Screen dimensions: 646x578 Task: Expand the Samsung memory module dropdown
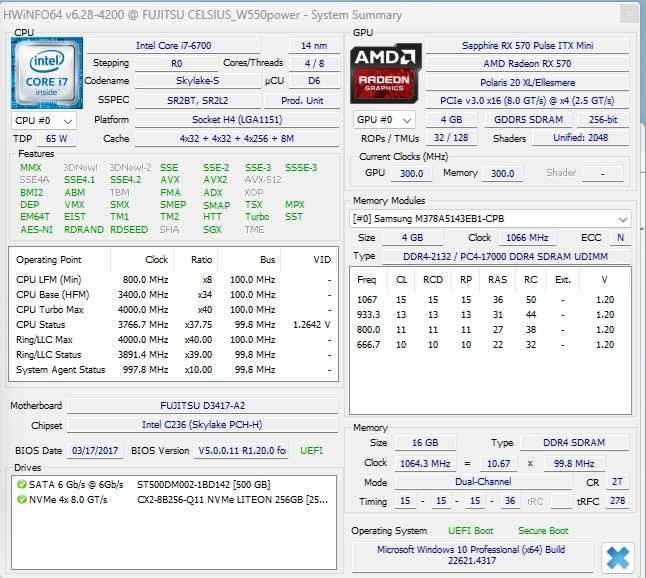click(490, 219)
